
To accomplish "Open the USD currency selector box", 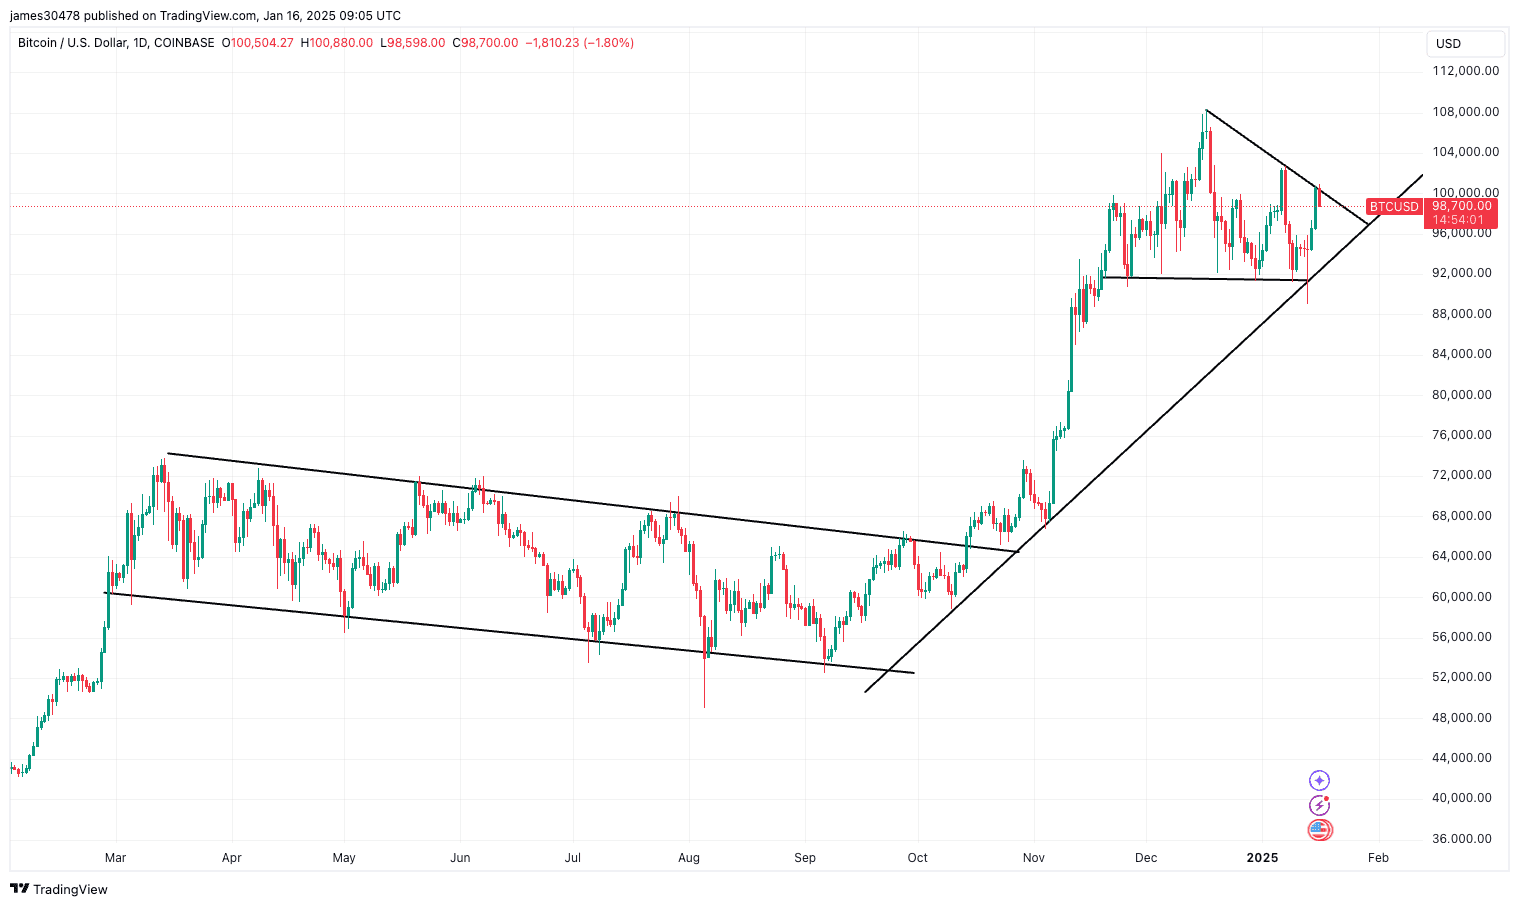I will [1465, 44].
